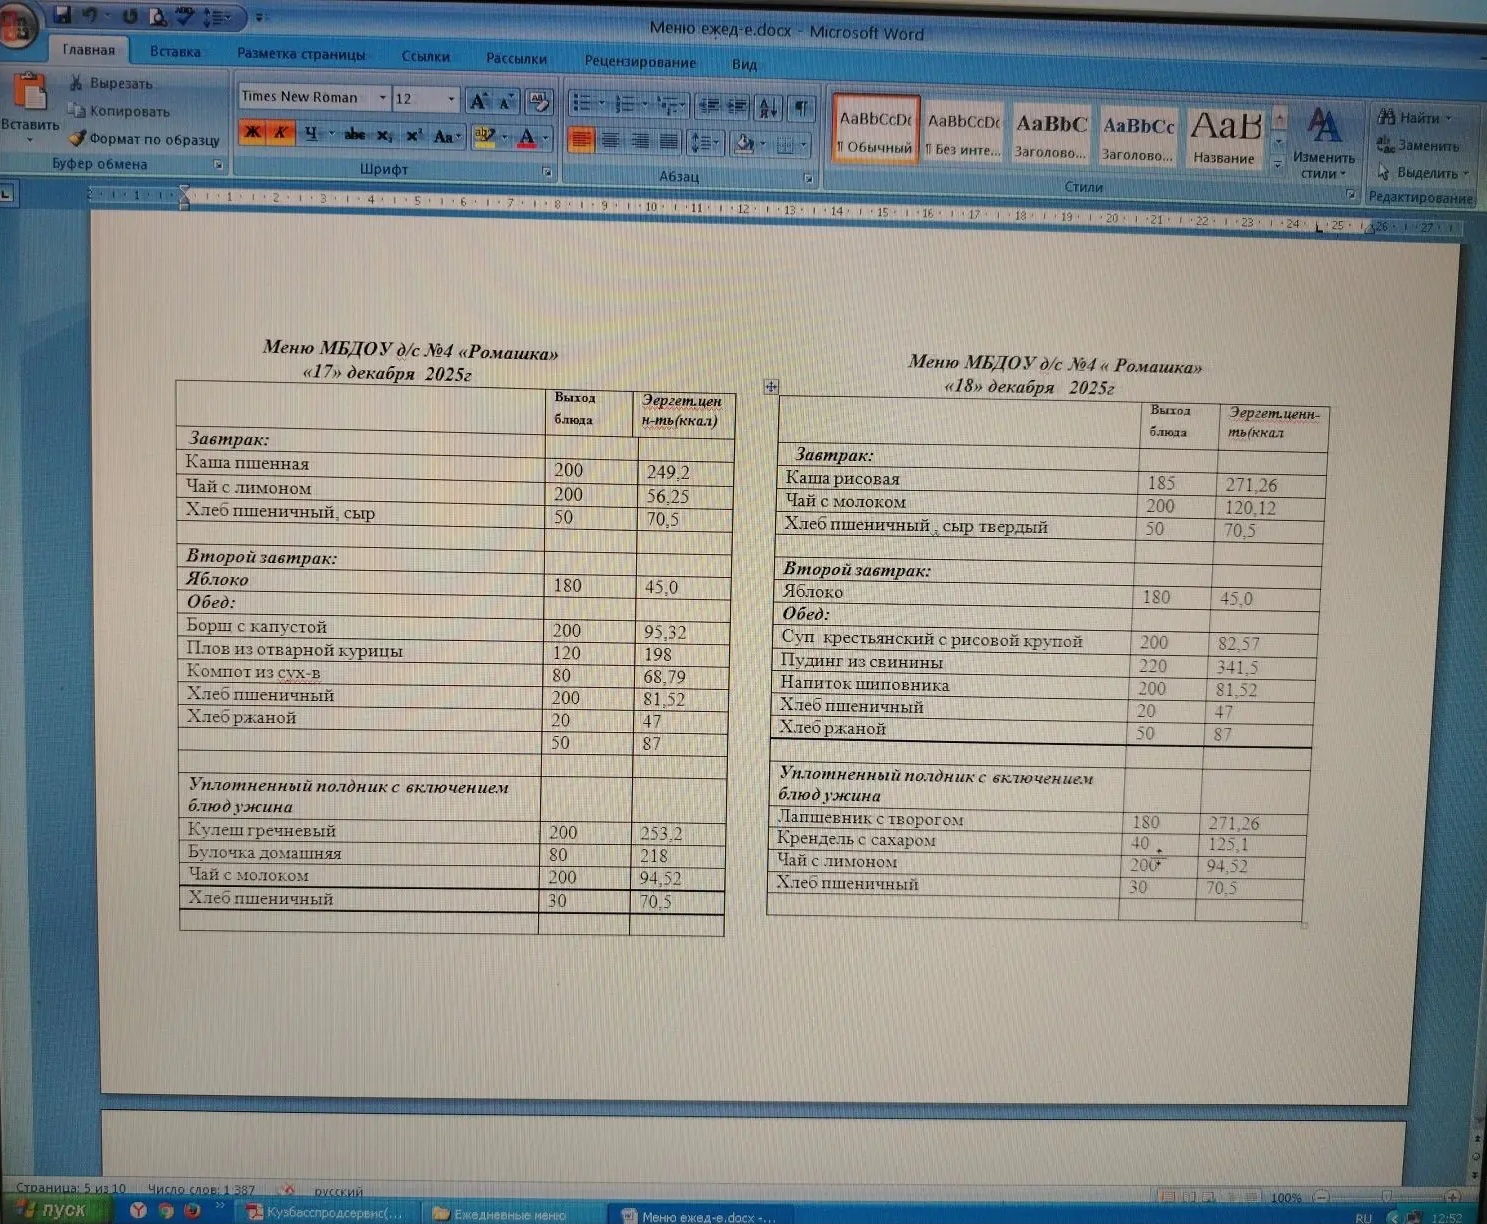Click the Cut scissors icon

pyautogui.click(x=76, y=83)
